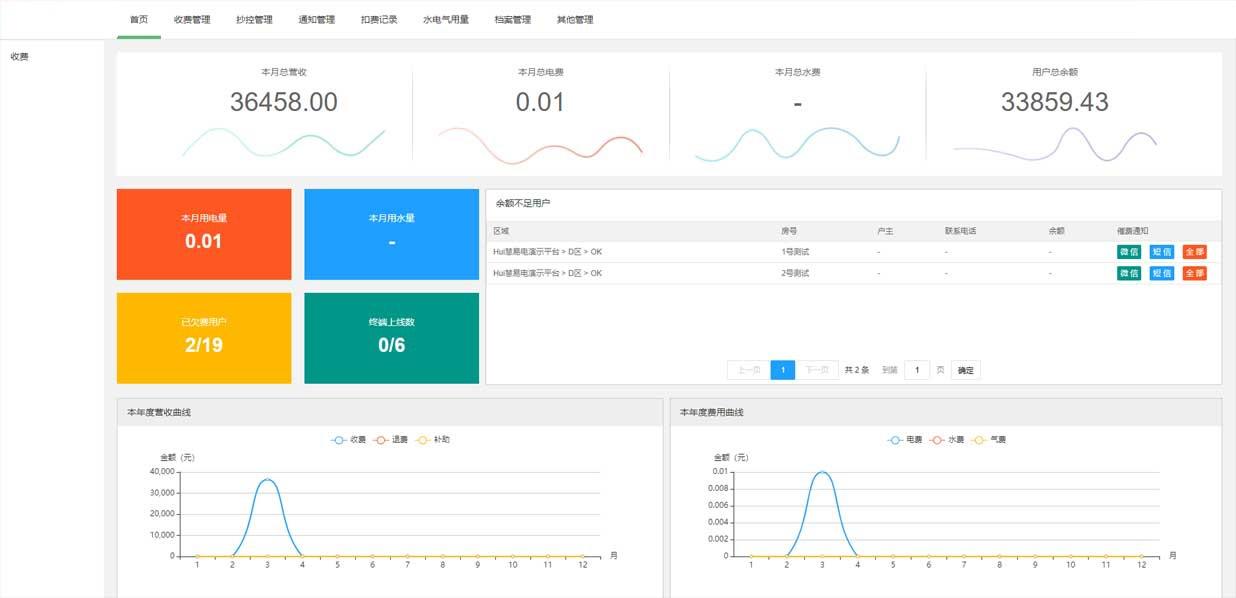Viewport: 1236px width, 598px height.
Task: Return to the 首页 tab
Action: 140,18
